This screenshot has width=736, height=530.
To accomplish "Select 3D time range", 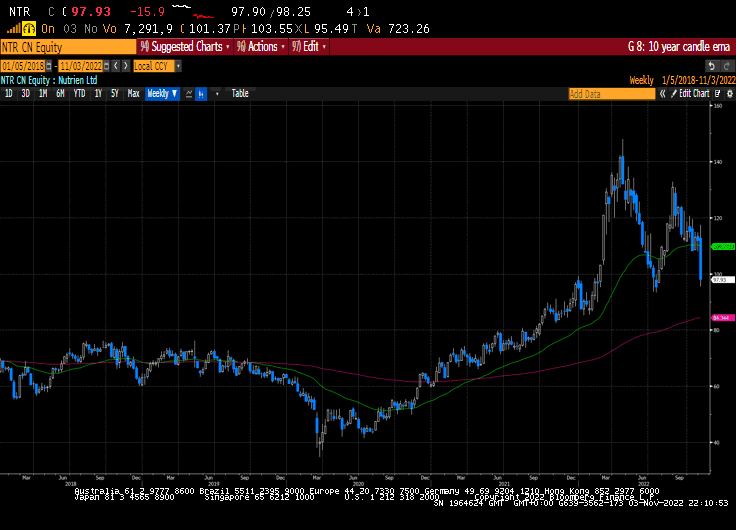I will 25,94.
